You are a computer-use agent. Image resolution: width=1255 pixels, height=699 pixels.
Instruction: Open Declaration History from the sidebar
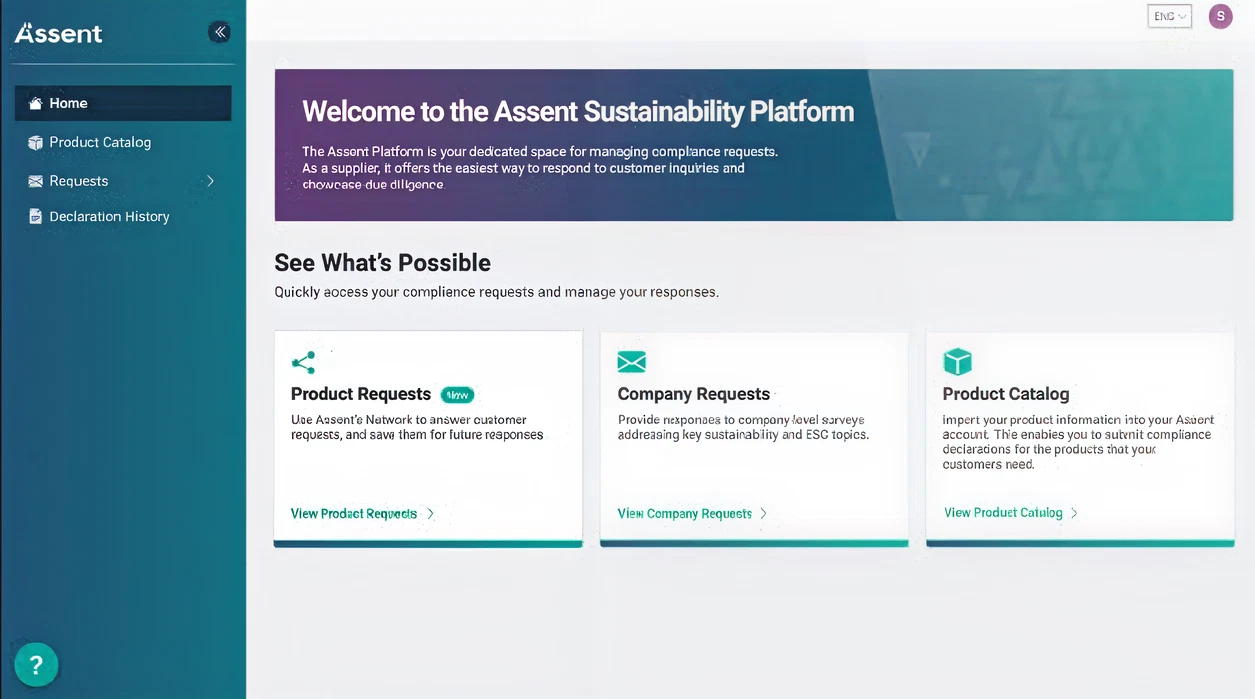pyautogui.click(x=109, y=216)
